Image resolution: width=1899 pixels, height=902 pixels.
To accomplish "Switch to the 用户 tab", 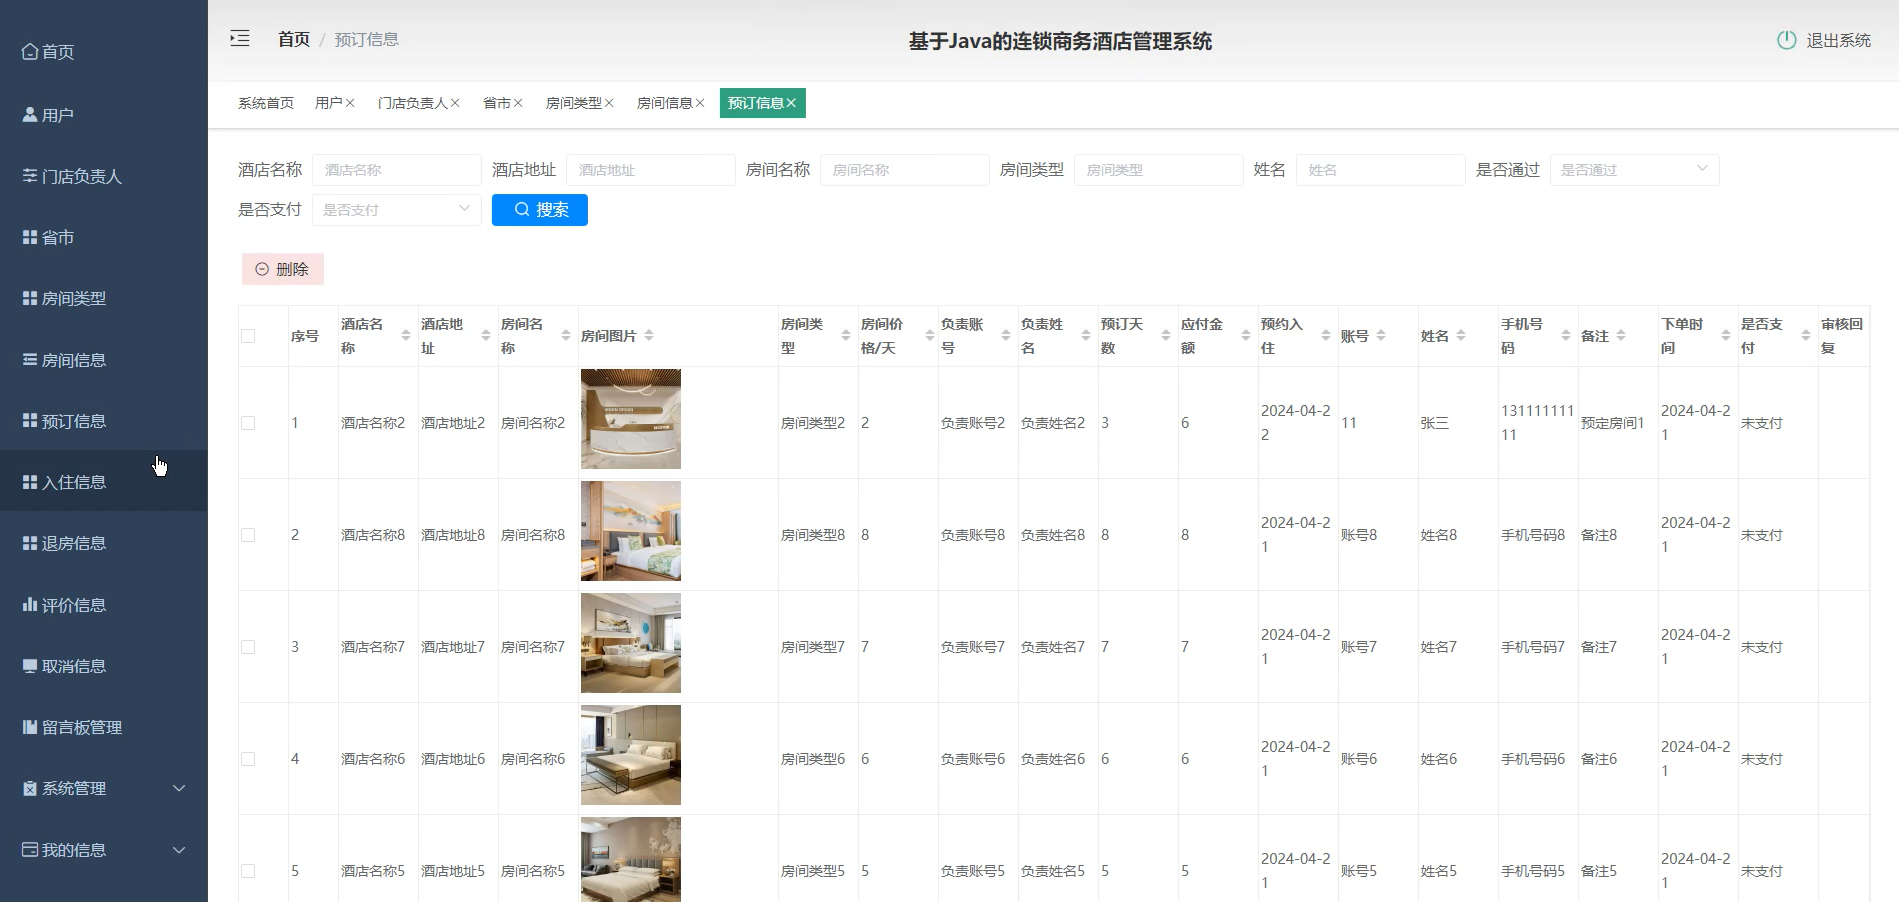I will click(328, 103).
